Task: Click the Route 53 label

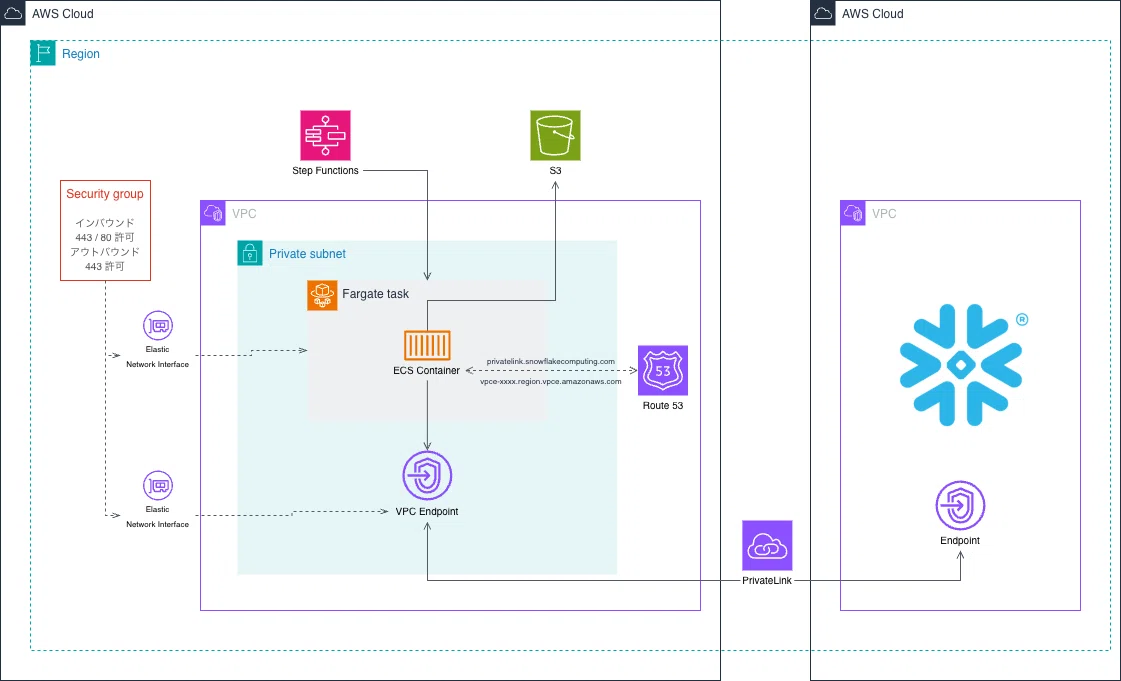Action: coord(663,405)
